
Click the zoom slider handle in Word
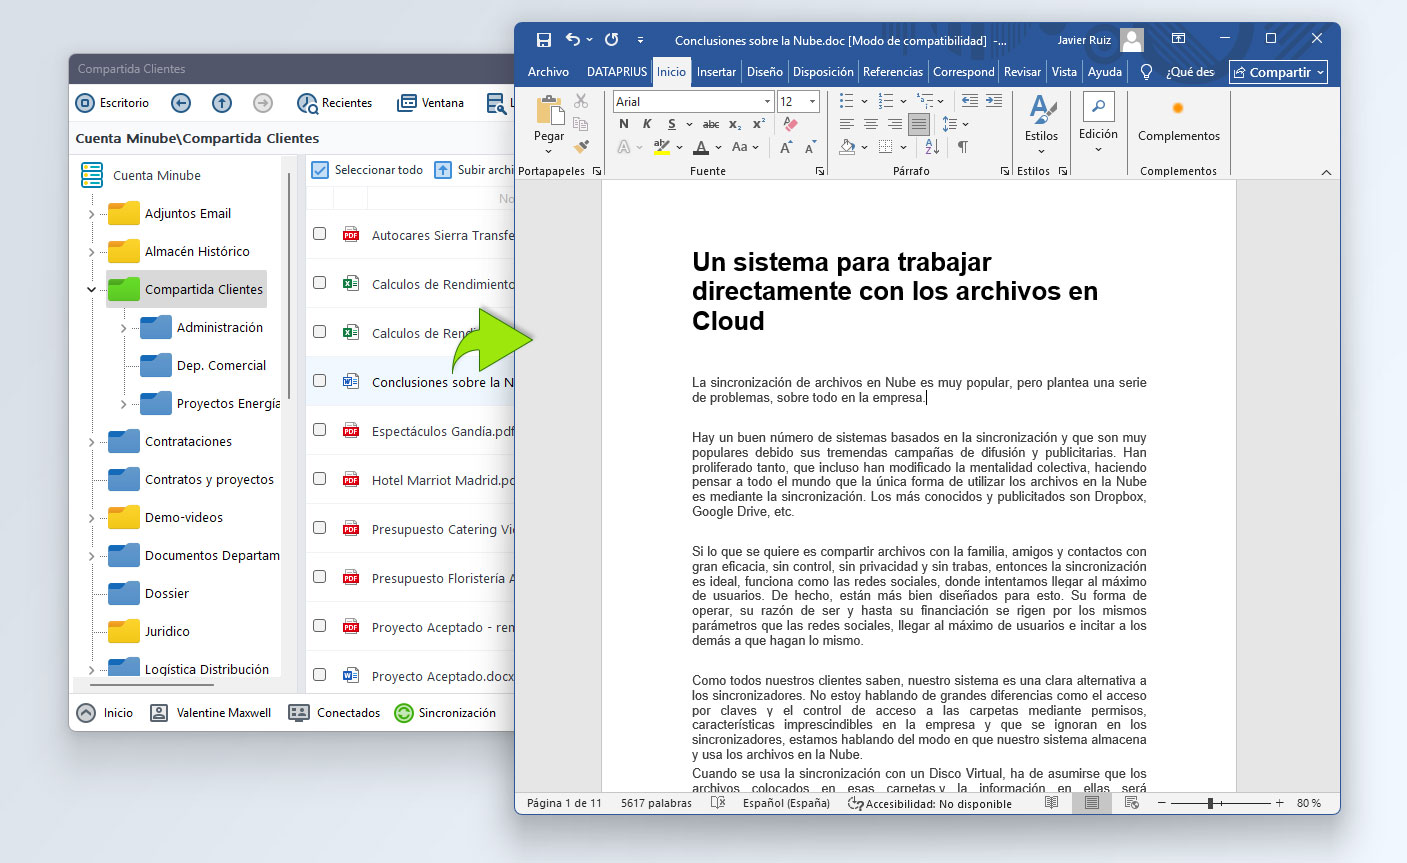[x=1210, y=803]
